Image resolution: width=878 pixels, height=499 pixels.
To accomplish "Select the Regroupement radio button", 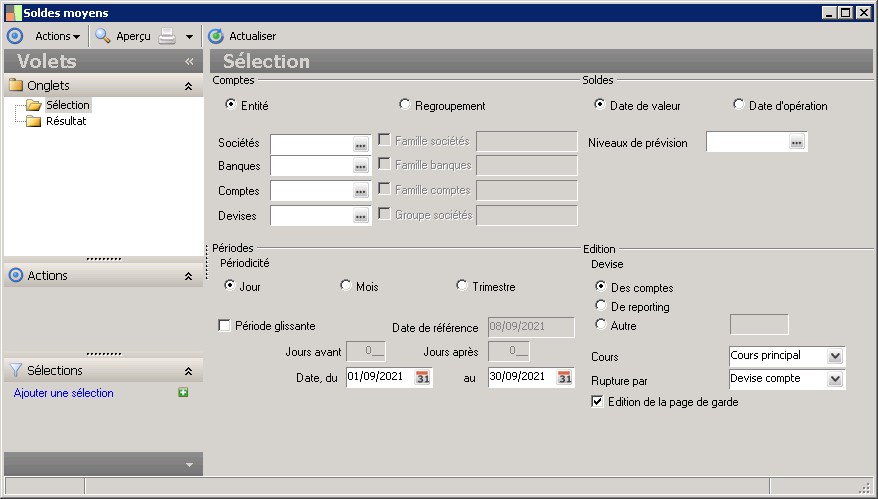I will tap(404, 104).
